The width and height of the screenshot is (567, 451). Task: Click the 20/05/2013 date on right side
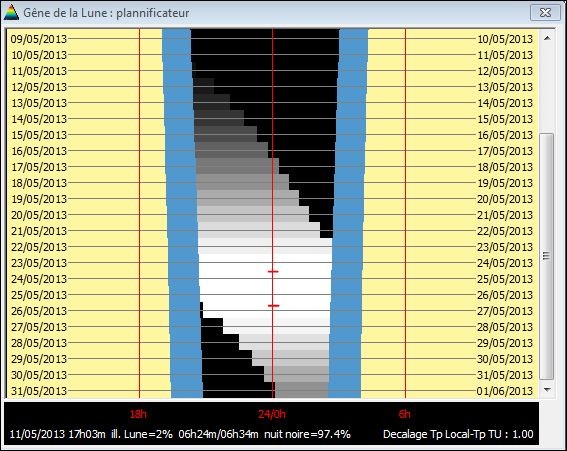point(505,199)
